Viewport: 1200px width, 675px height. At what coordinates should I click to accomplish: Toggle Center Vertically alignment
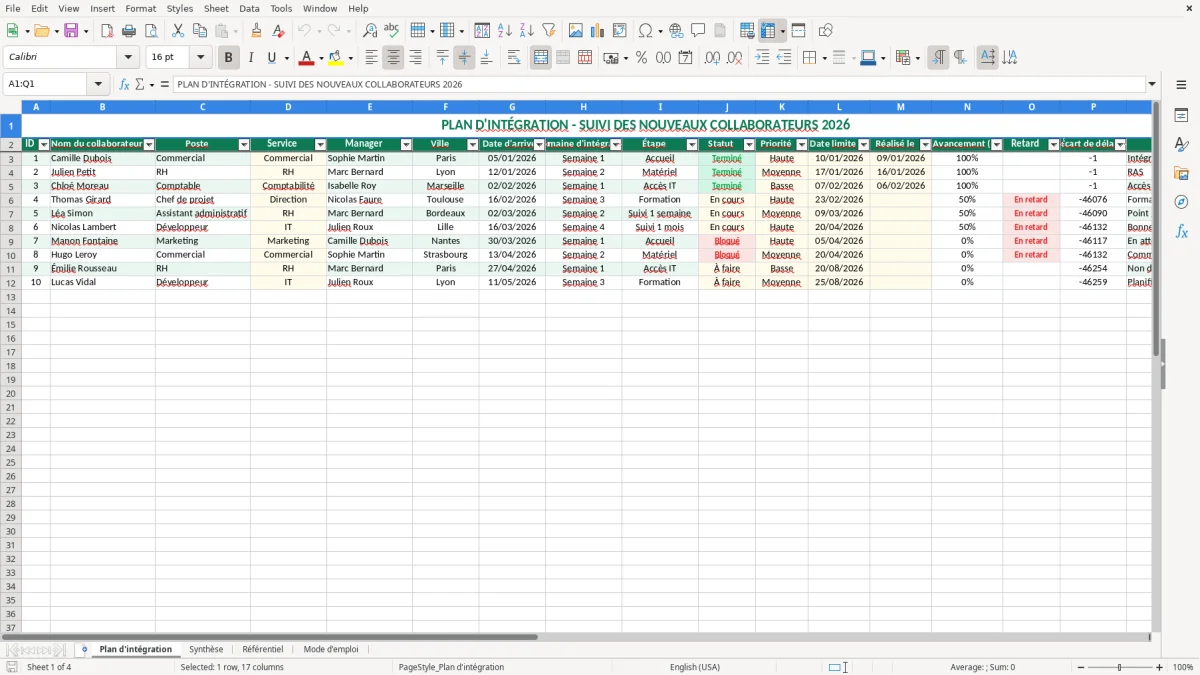point(464,58)
